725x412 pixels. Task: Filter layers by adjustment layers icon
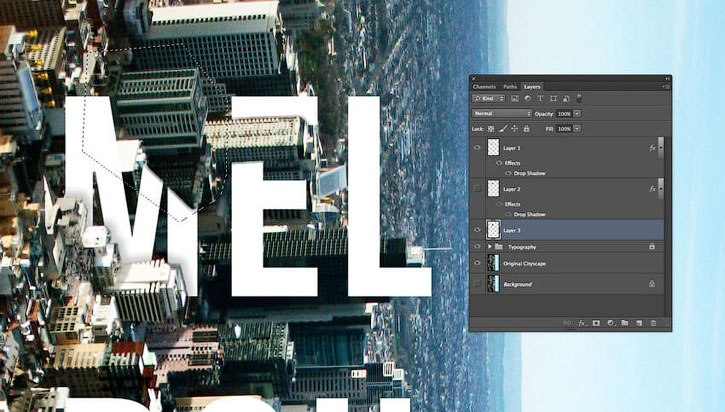click(527, 98)
